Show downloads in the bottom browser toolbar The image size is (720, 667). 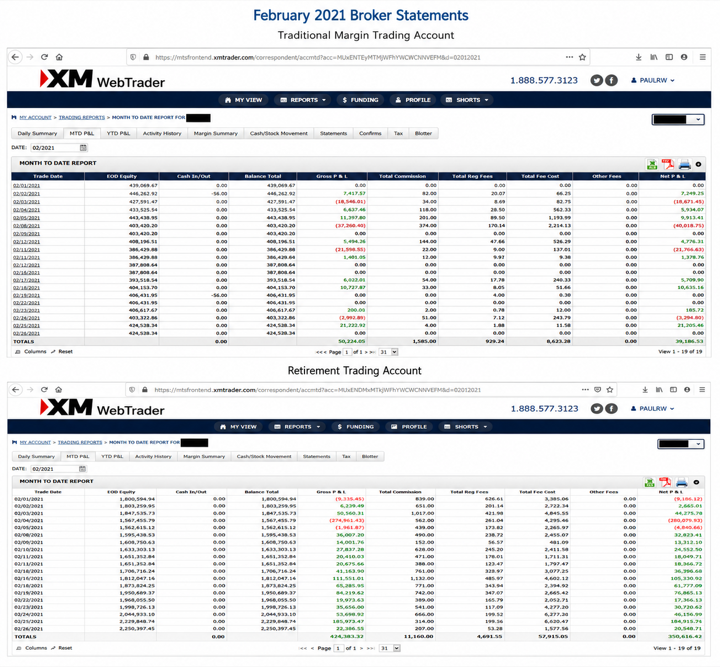[645, 390]
